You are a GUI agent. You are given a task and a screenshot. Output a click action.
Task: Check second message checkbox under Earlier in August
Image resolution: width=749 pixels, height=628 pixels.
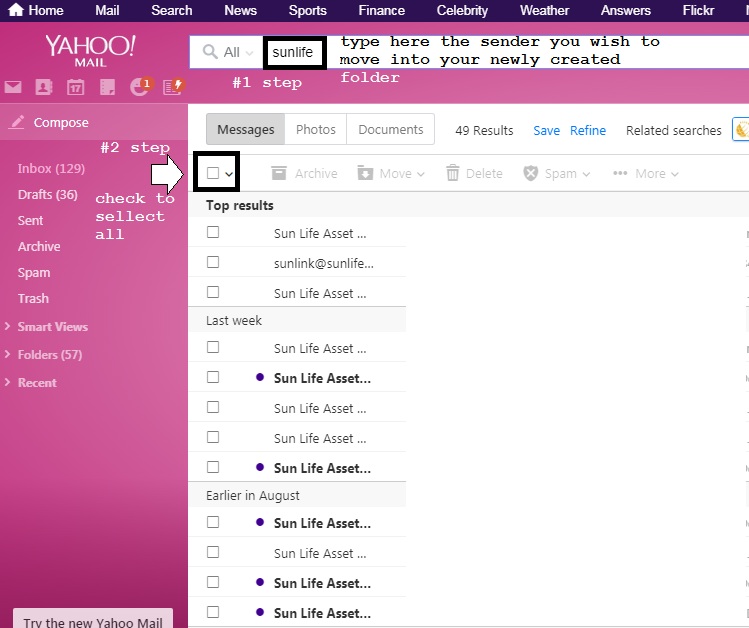click(x=213, y=552)
